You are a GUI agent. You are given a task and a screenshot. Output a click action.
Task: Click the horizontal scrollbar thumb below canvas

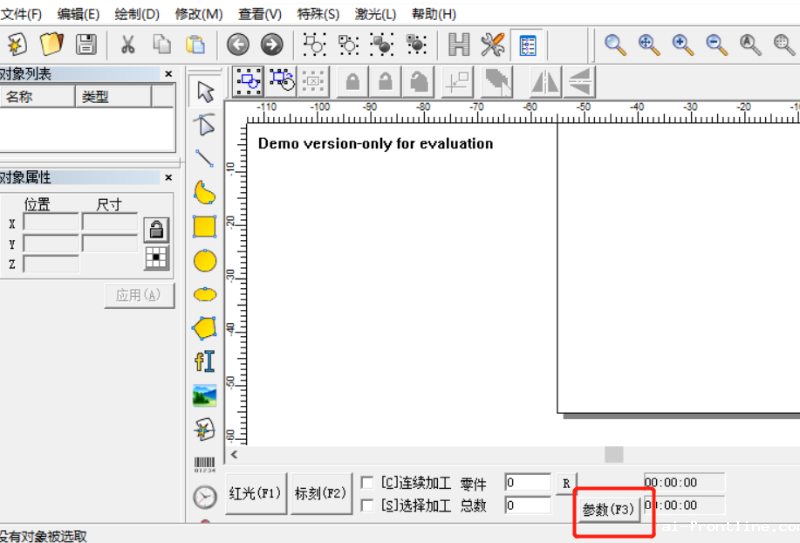click(613, 454)
